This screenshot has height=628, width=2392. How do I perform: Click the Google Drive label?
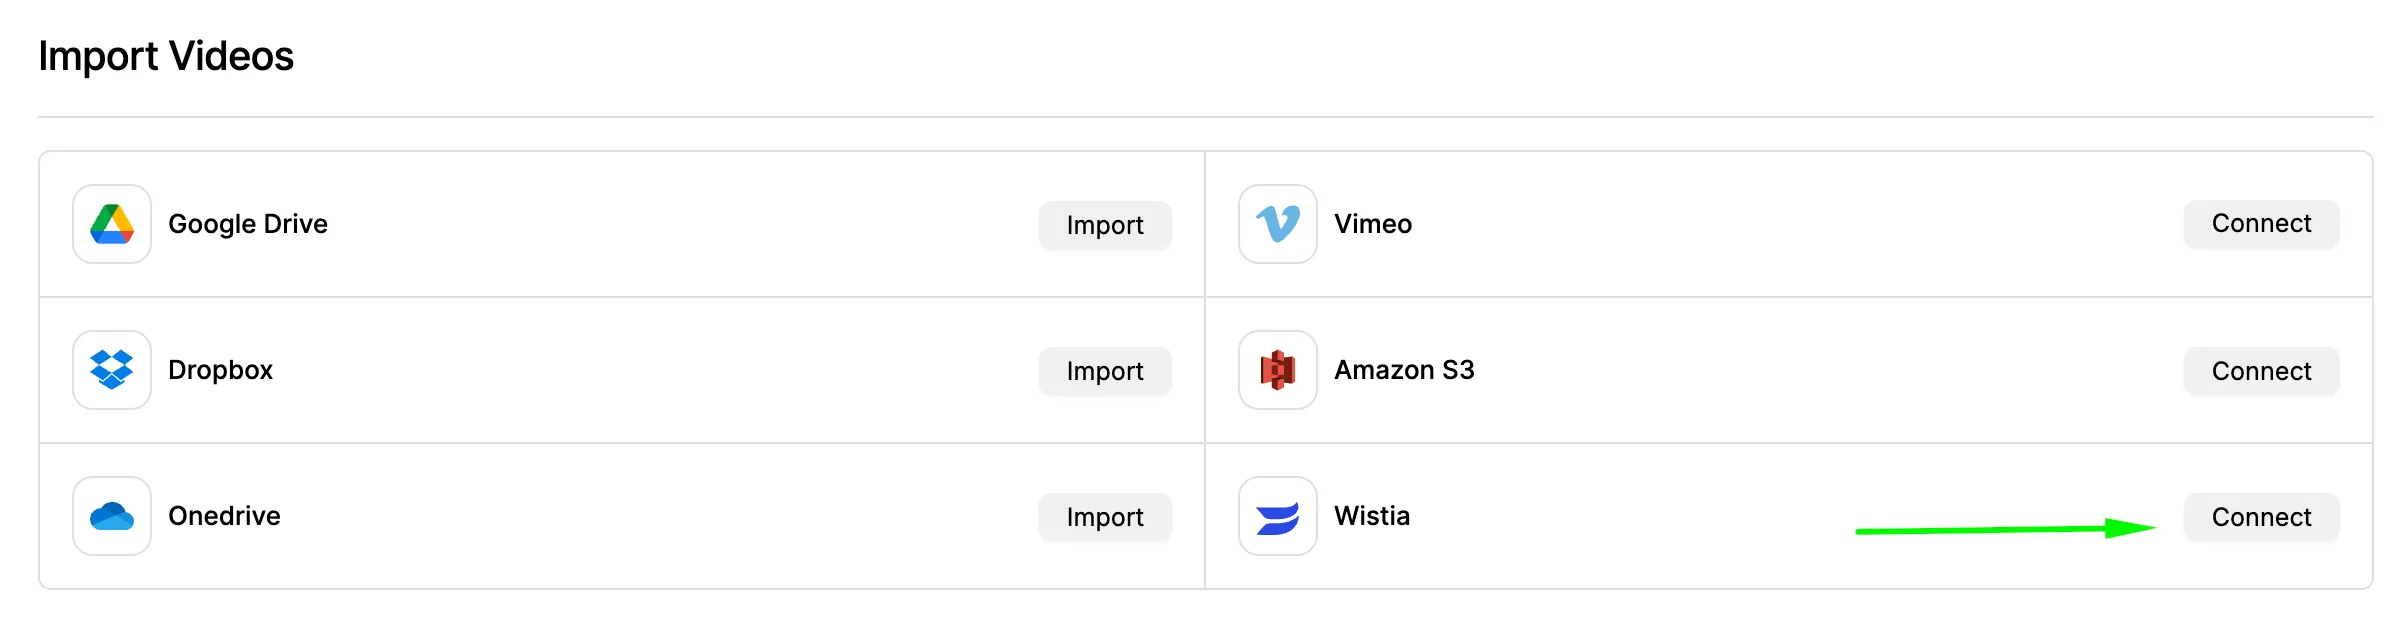pos(248,224)
